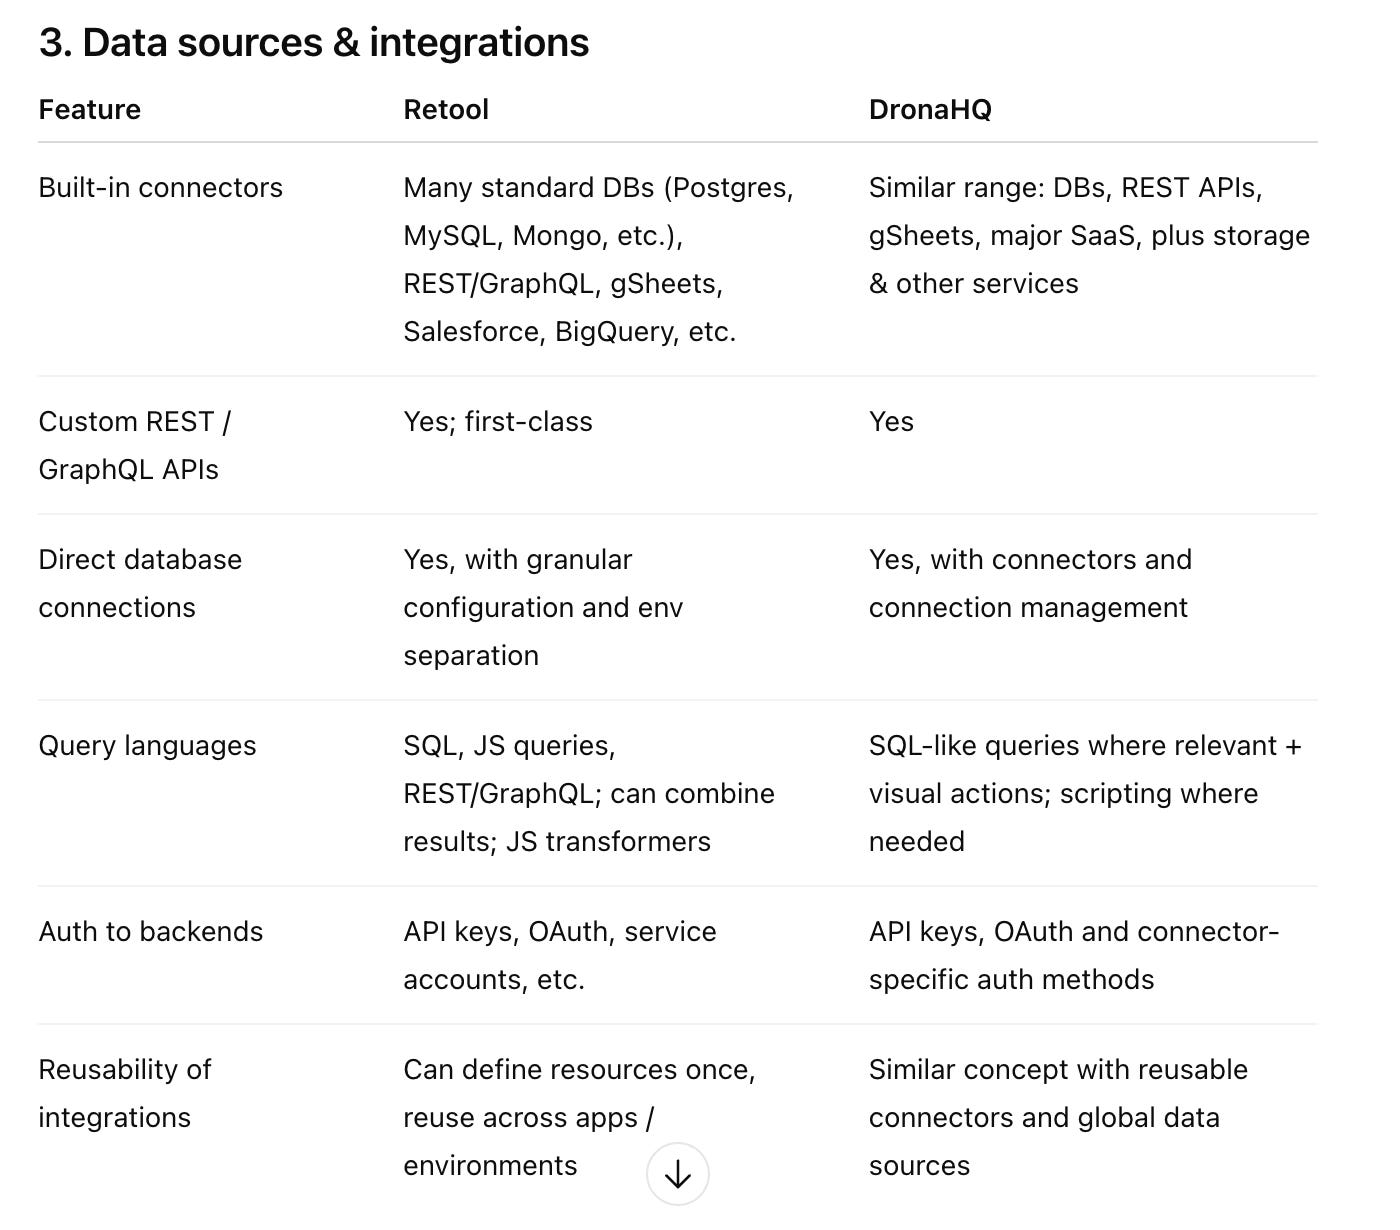
Task: Click the DronaHQ column header
Action: (x=930, y=109)
